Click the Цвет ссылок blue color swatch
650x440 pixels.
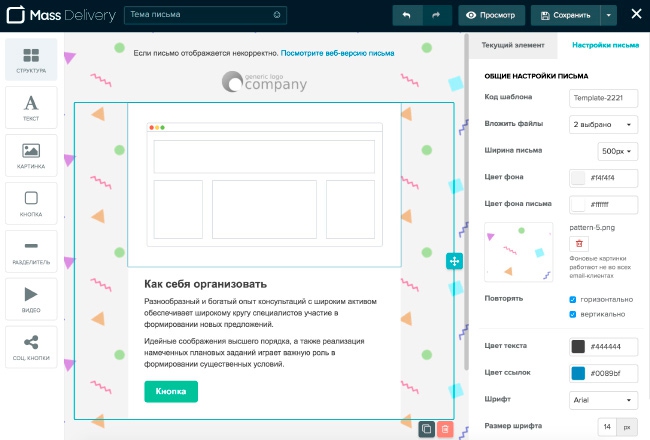click(x=577, y=373)
